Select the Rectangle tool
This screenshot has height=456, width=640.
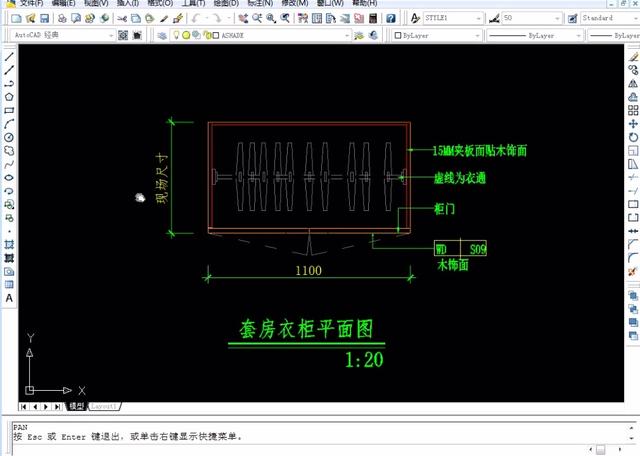[9, 110]
